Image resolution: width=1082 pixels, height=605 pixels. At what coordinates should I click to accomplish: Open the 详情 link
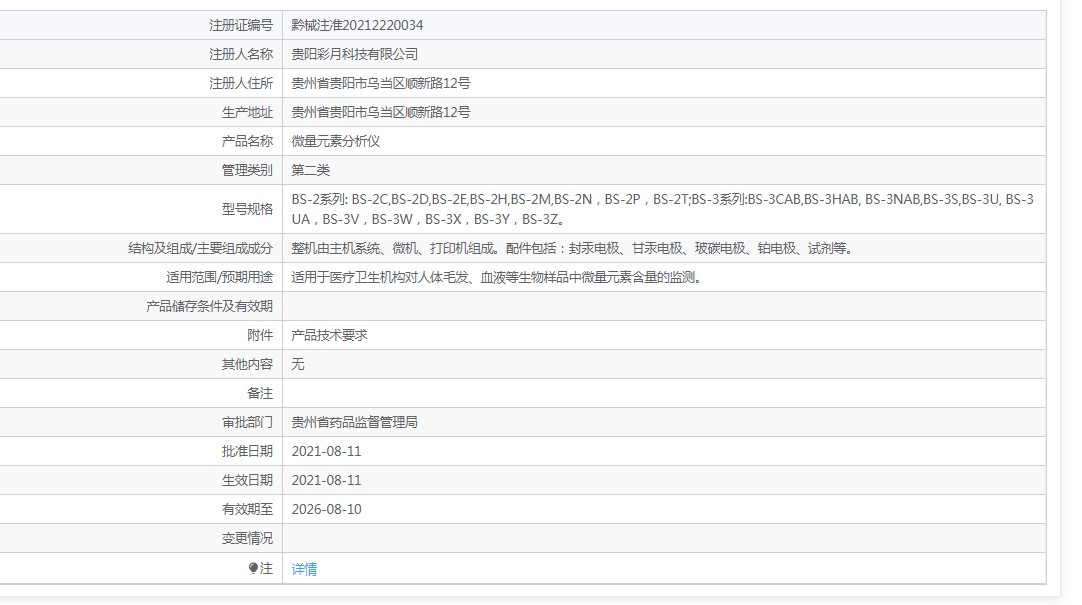tap(304, 569)
